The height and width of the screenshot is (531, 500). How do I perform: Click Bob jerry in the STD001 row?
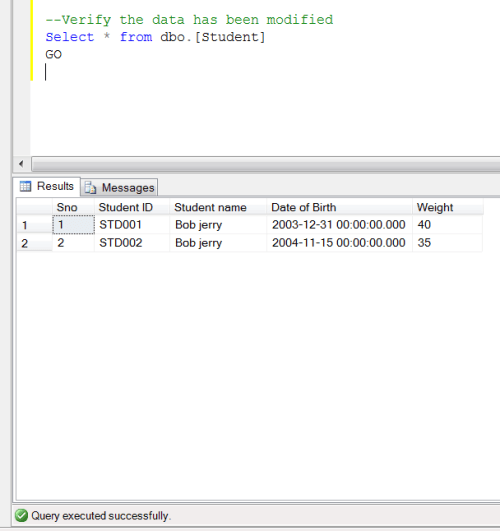218,225
